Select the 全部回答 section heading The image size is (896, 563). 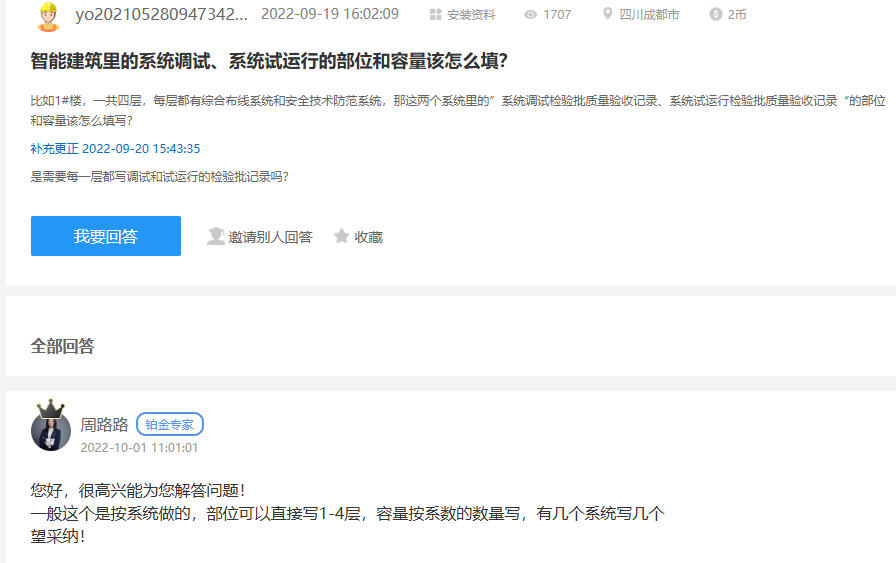[63, 346]
